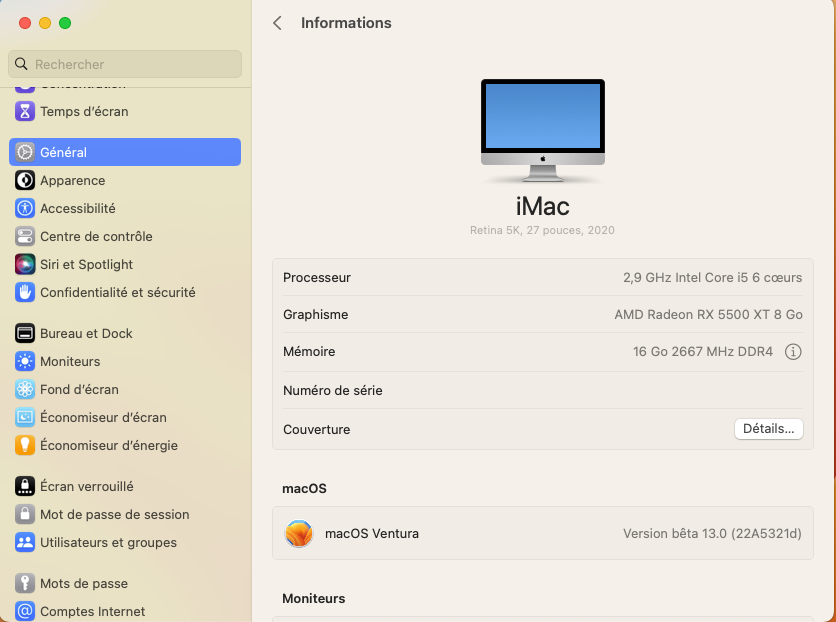Open Utilisateurs et groupes label
Screen dimensions: 836x622
pos(108,542)
